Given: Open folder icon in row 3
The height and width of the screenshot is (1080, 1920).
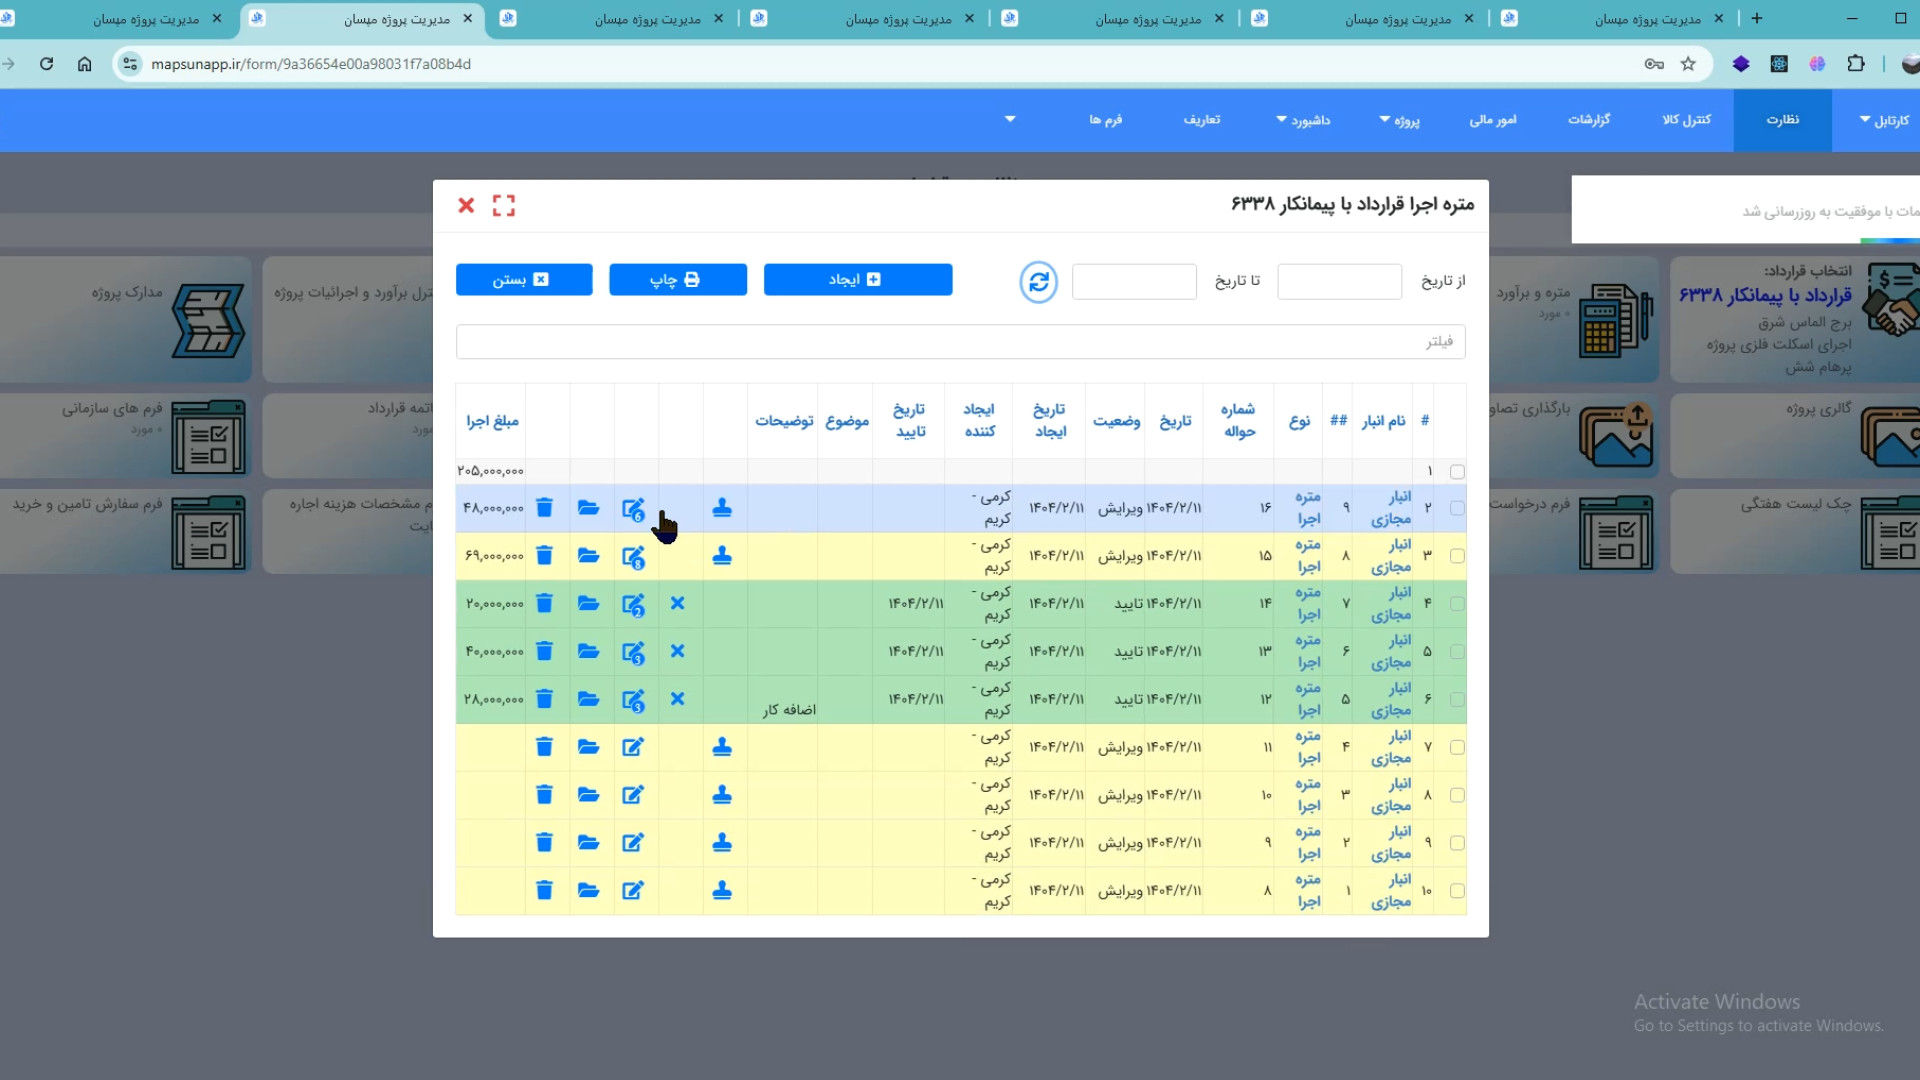Looking at the screenshot, I should (x=588, y=556).
